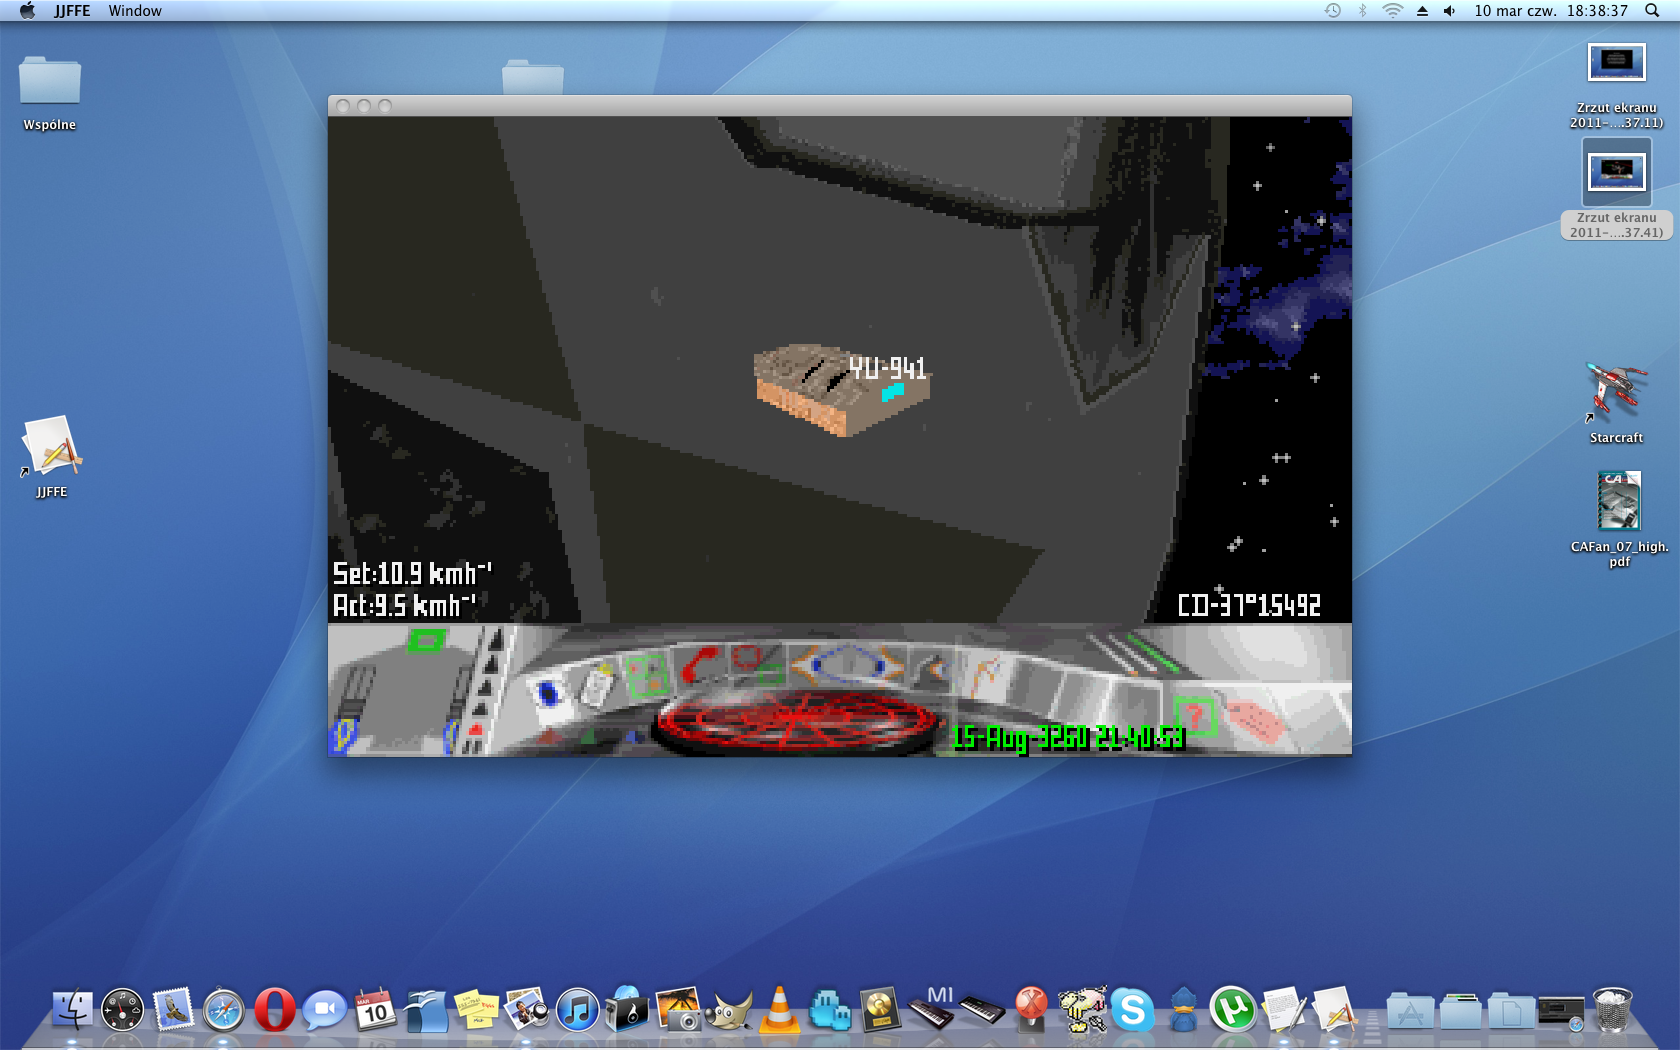
Task: Open the Apple menu
Action: coord(27,11)
